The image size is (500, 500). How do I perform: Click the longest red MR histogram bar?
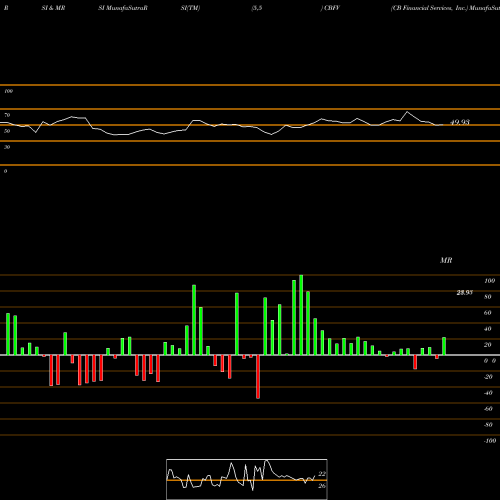[258, 377]
